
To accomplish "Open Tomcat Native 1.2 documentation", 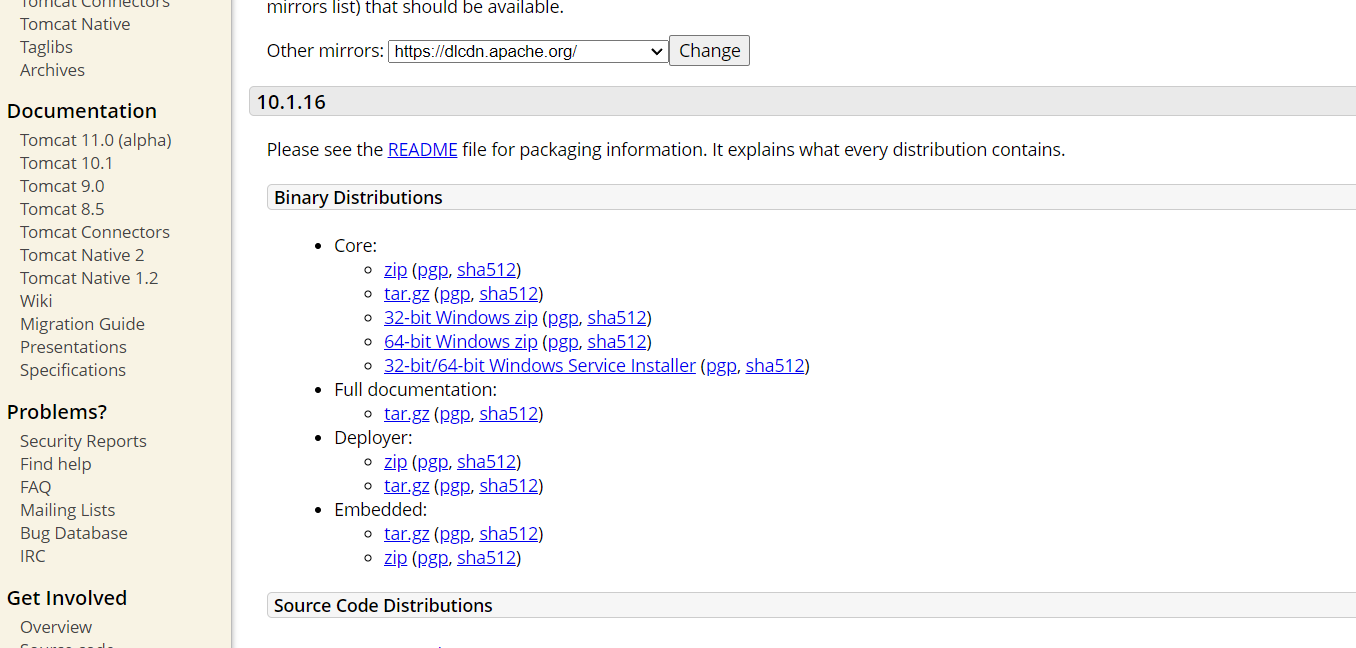I will (x=89, y=278).
